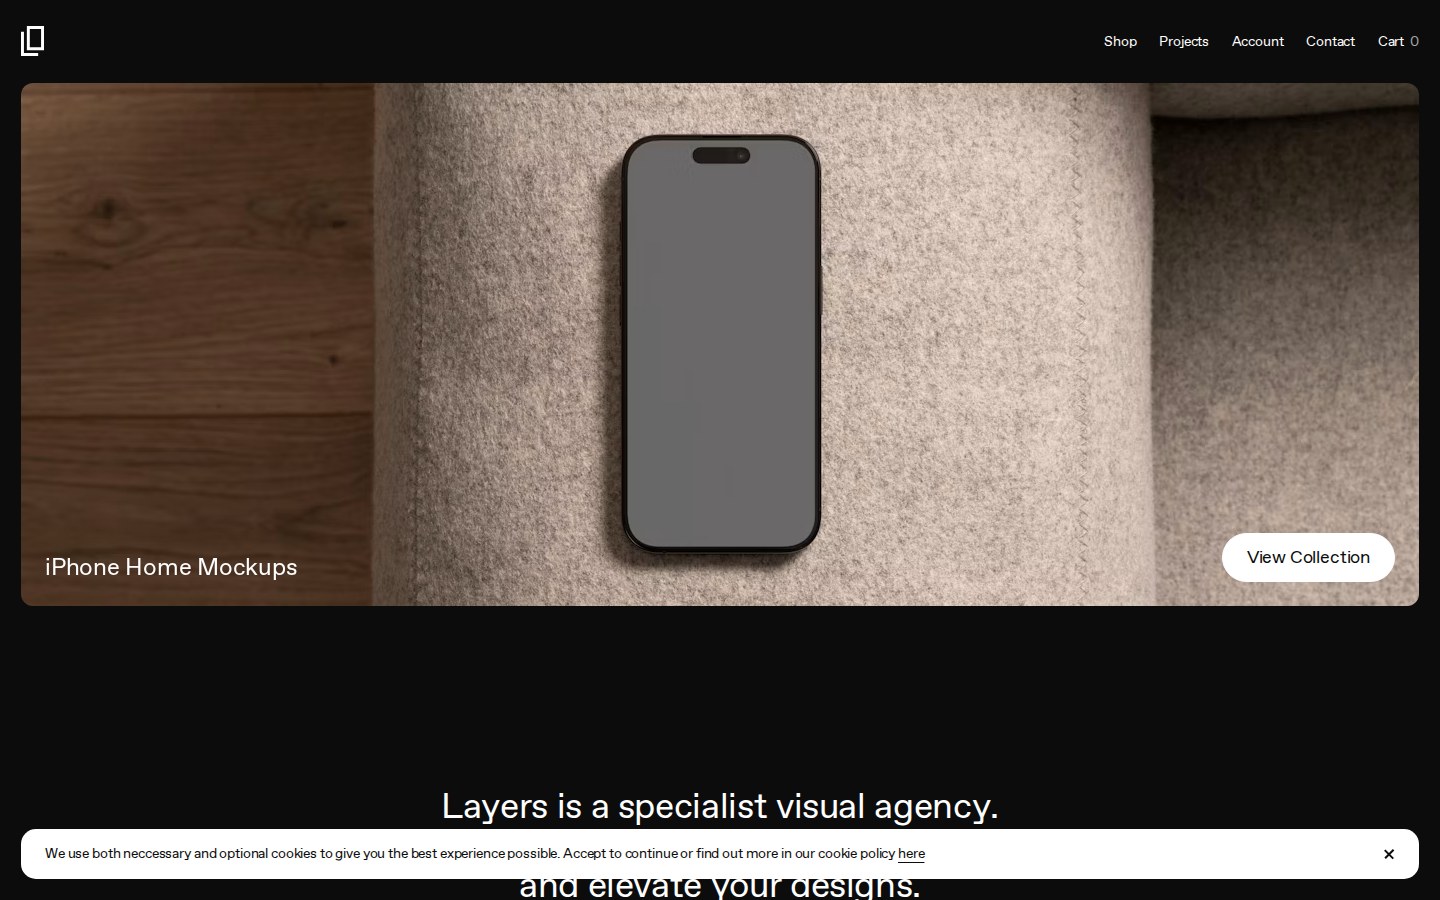1440x900 pixels.
Task: Open the cookie policy 'here' link
Action: click(x=911, y=854)
